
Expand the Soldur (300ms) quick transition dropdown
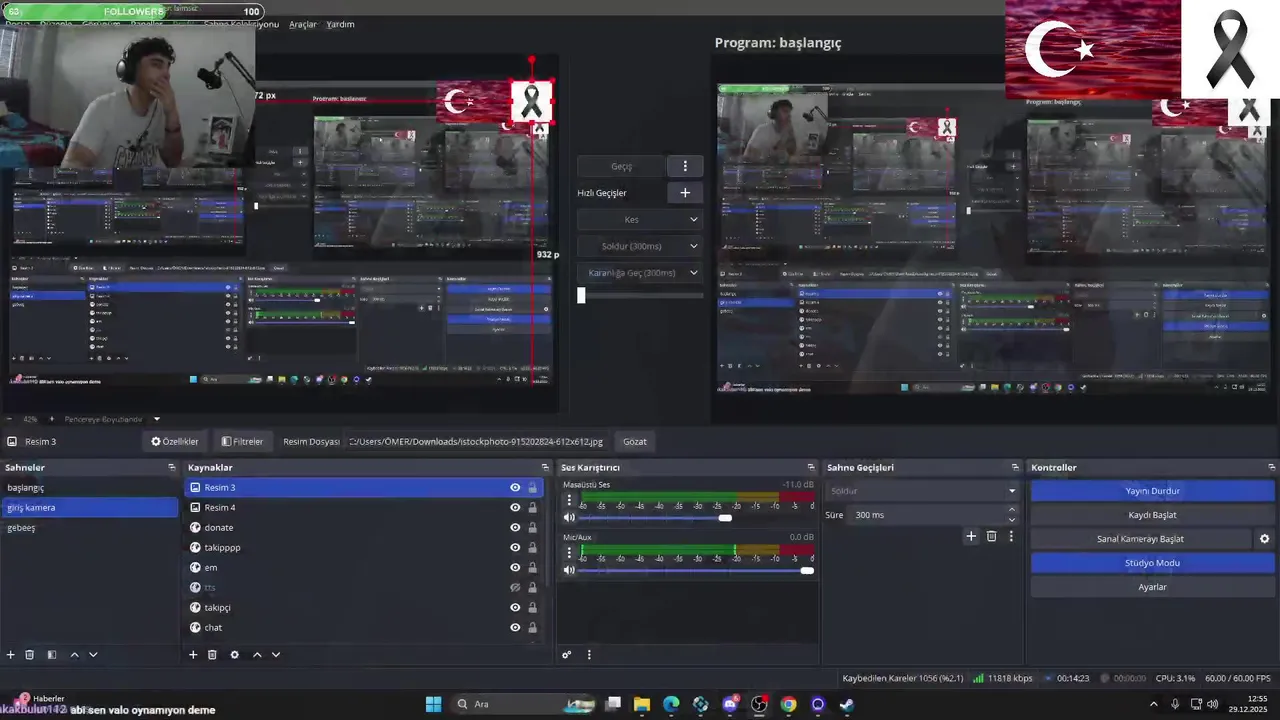point(693,246)
